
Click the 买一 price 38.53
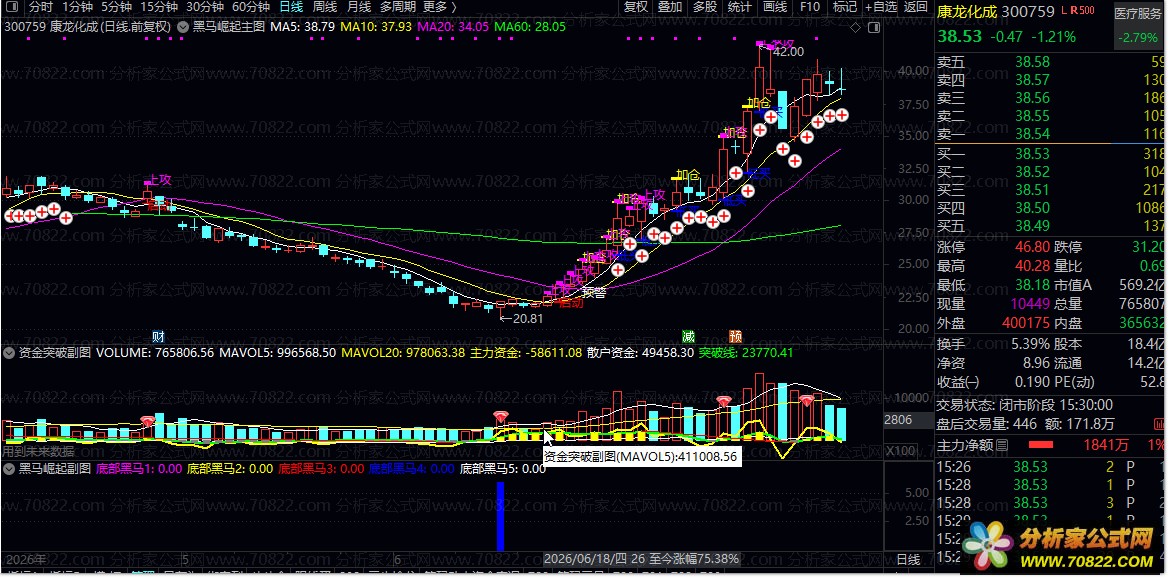(1032, 154)
